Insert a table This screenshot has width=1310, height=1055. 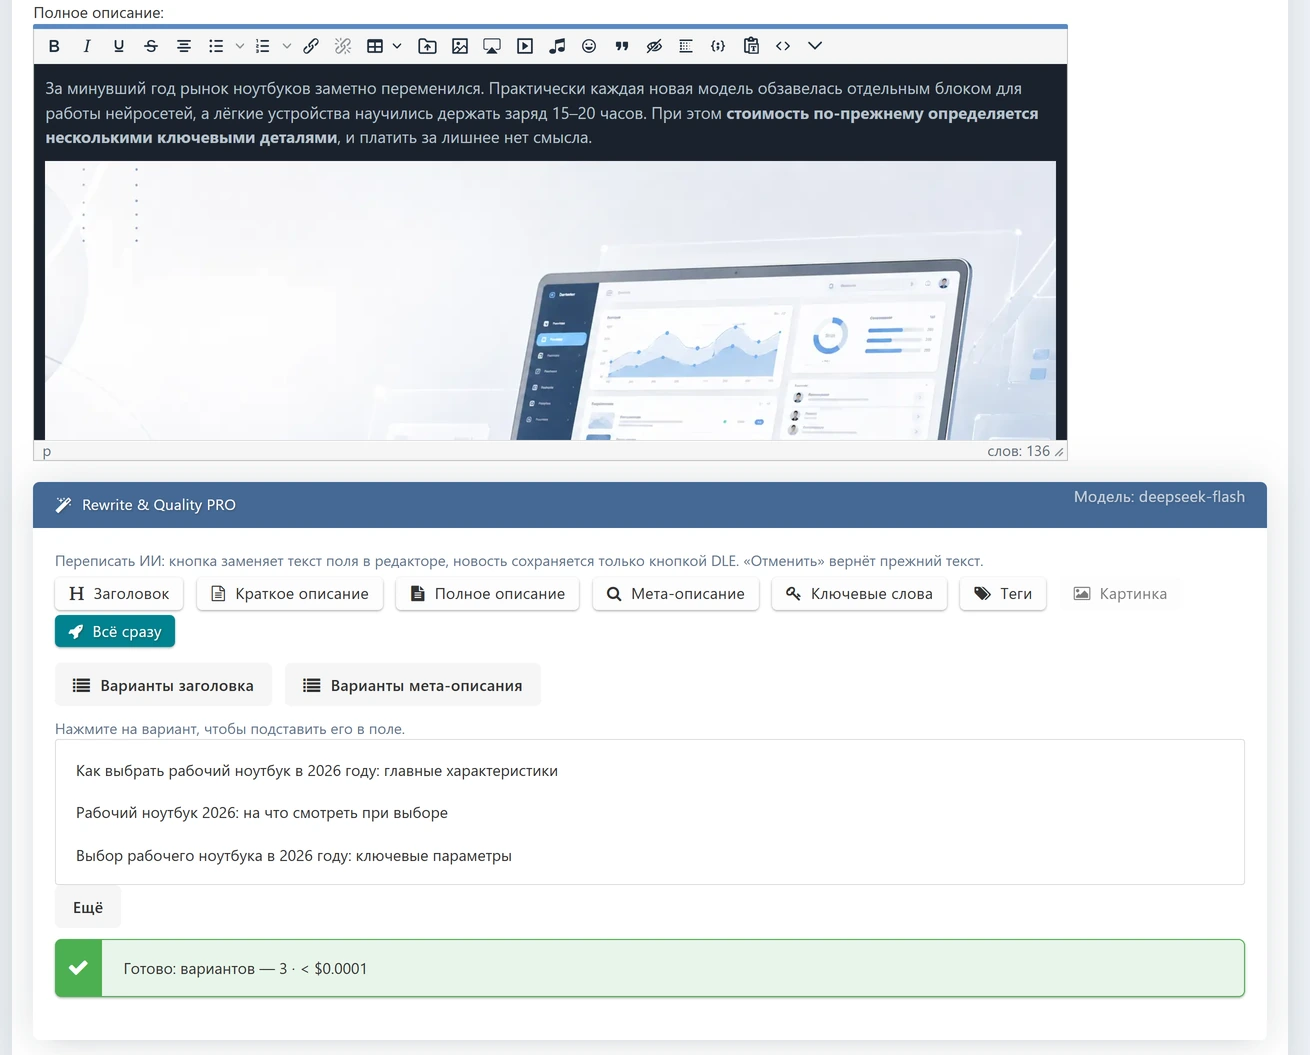[x=375, y=46]
